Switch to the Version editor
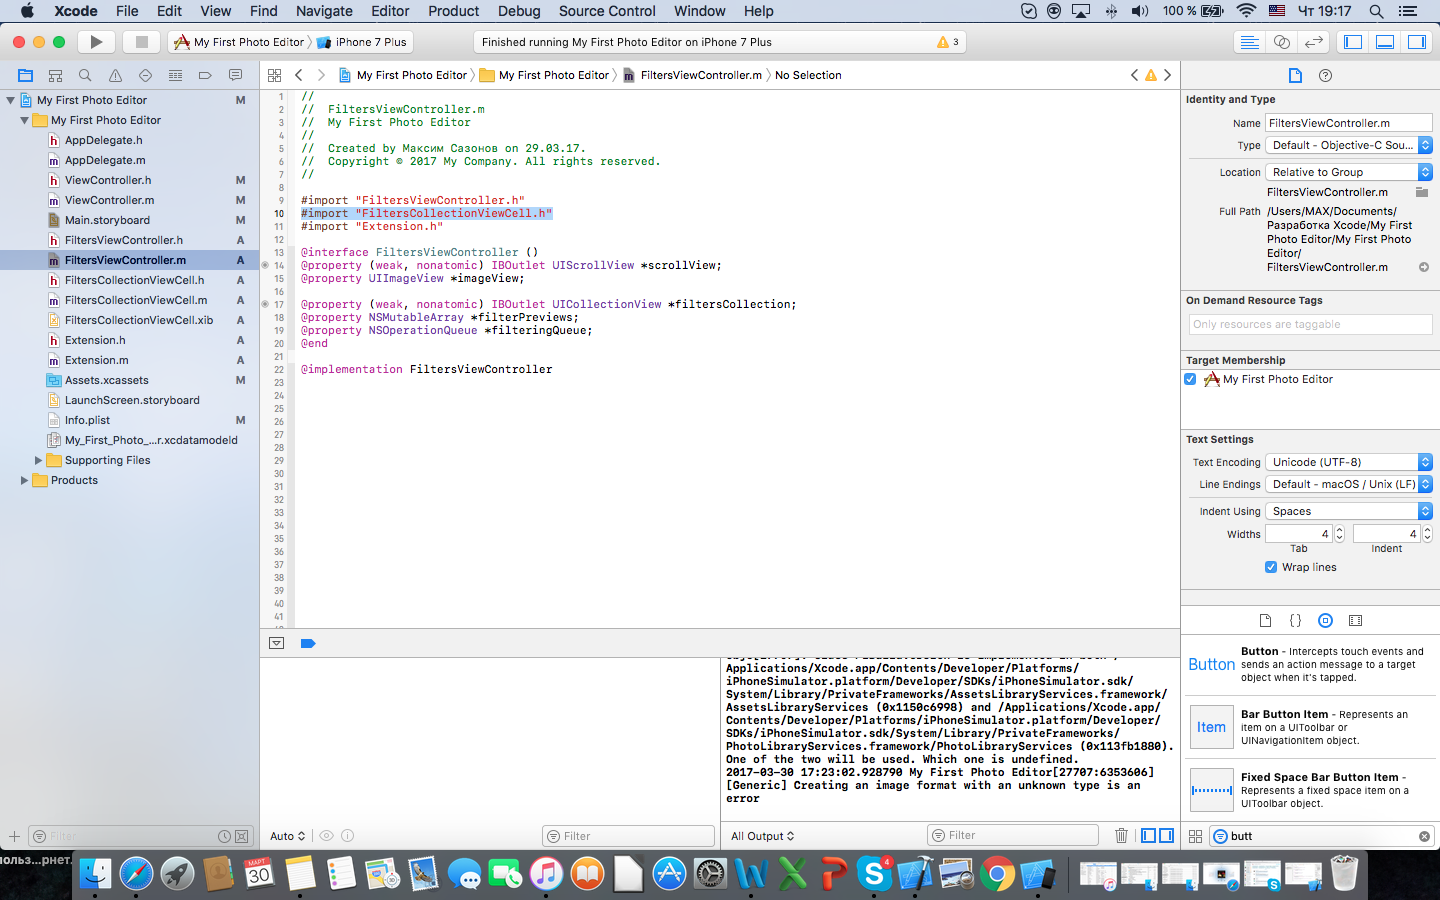Screen dimensions: 1440x900 [x=1314, y=42]
